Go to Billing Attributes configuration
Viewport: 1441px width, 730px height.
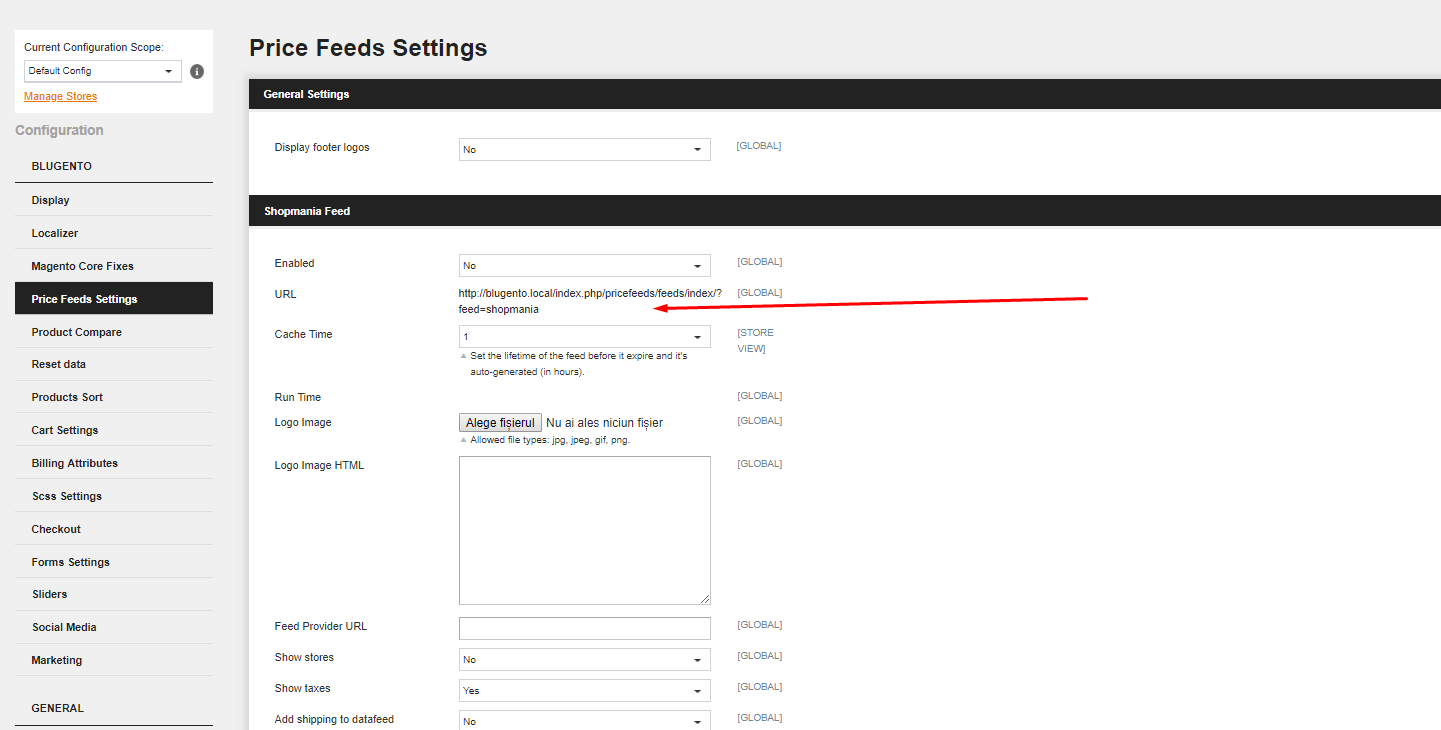click(x=114, y=463)
